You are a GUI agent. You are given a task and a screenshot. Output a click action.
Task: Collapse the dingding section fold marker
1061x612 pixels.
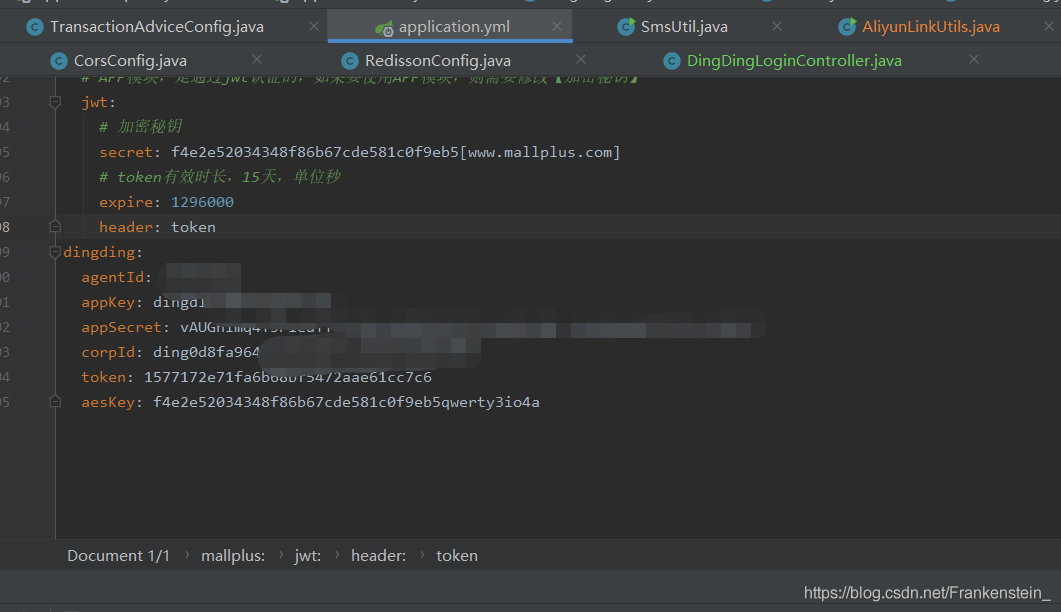(56, 252)
